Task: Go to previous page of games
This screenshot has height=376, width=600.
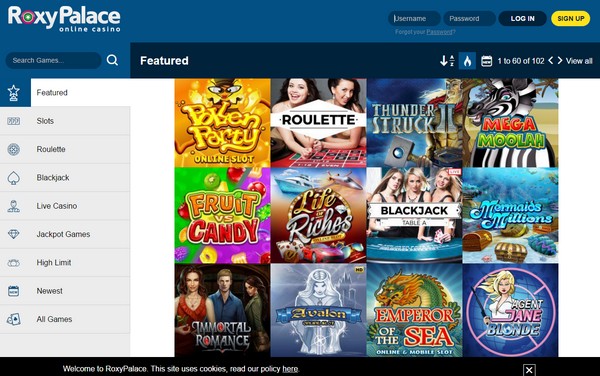Action: pos(551,60)
